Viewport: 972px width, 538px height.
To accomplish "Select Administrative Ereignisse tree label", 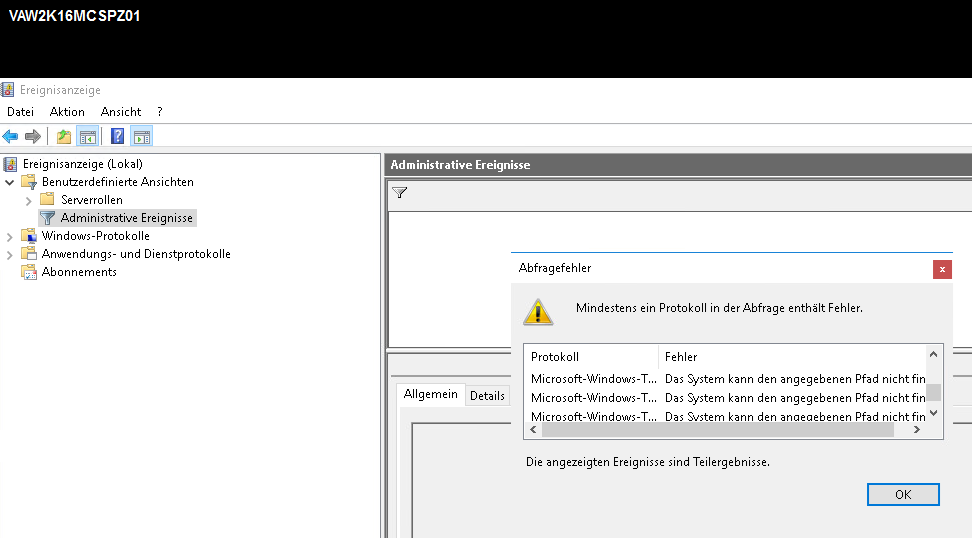I will tap(126, 218).
